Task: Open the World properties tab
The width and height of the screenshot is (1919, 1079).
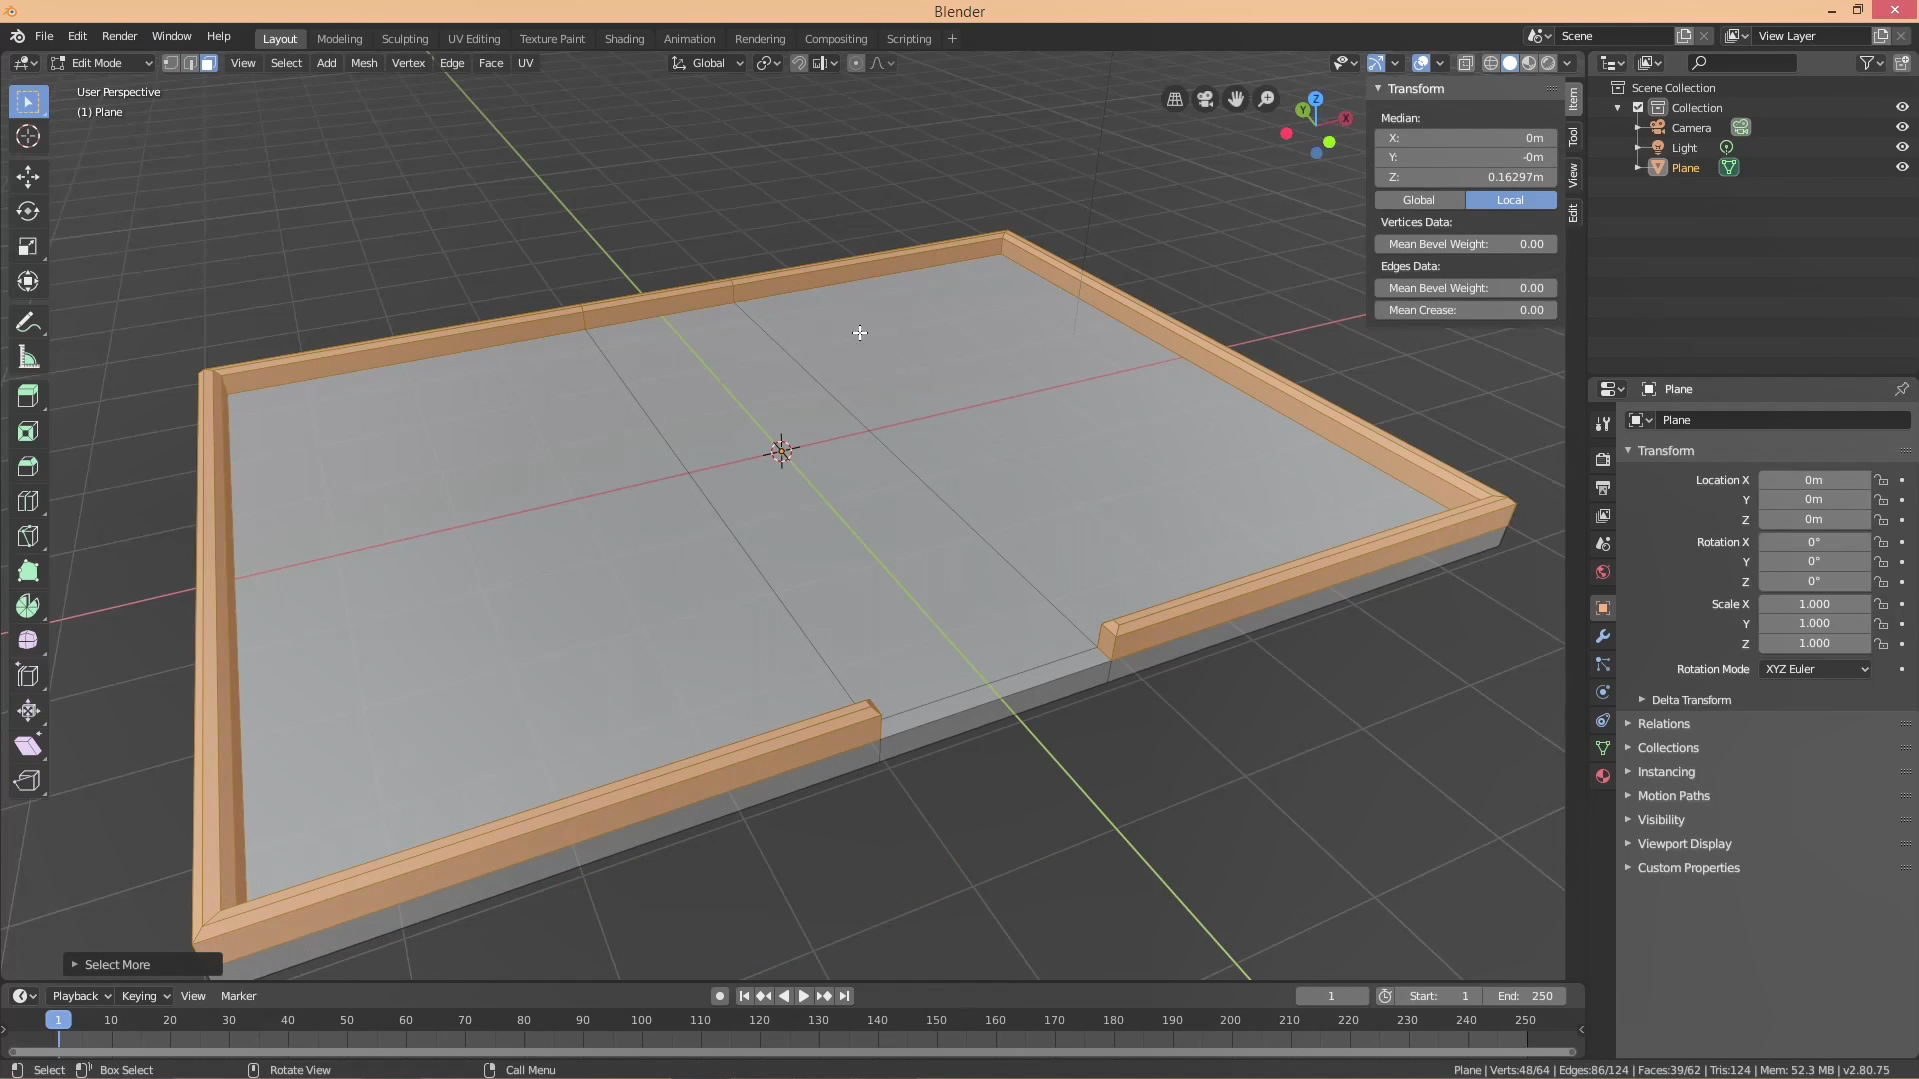Action: click(x=1603, y=572)
